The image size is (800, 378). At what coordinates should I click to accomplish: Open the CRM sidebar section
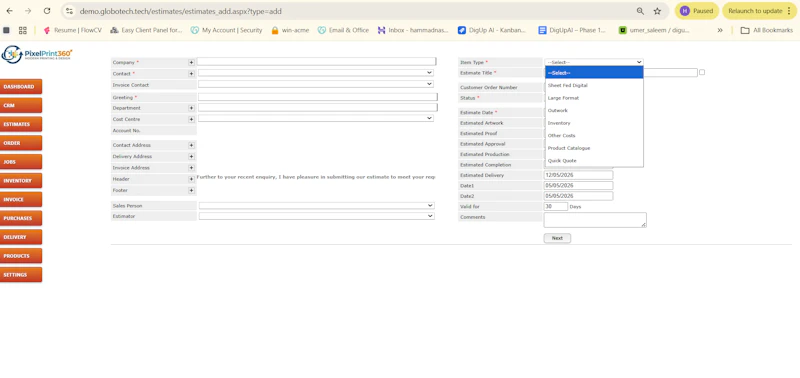pyautogui.click(x=21, y=106)
